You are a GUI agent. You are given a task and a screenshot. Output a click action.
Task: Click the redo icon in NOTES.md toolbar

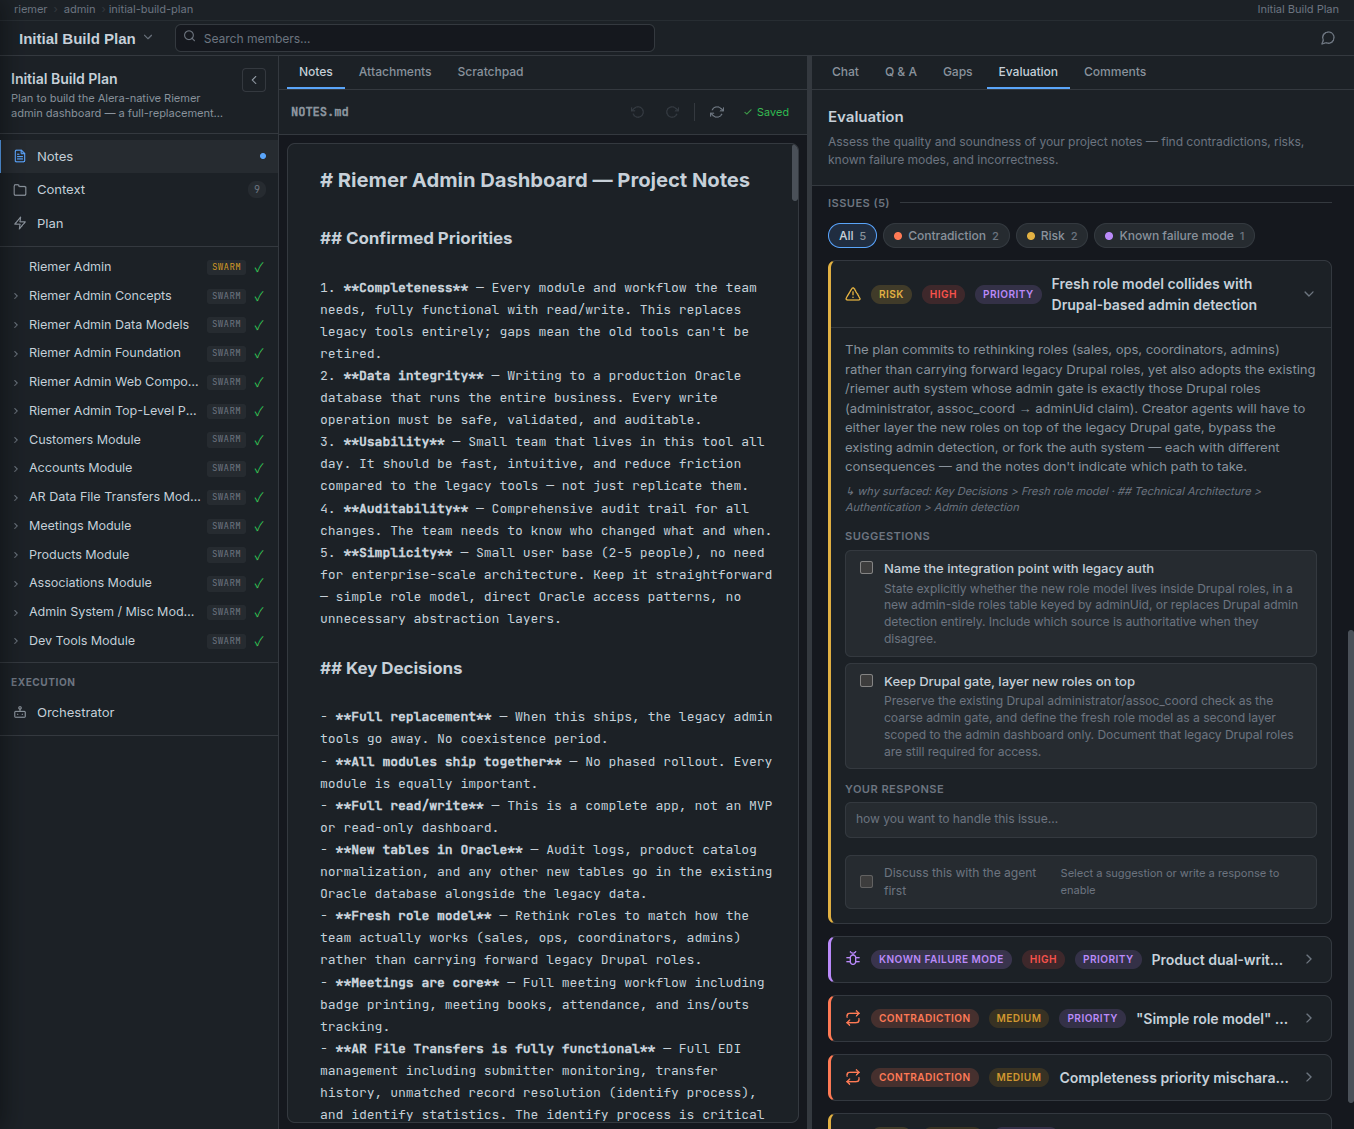pos(672,112)
